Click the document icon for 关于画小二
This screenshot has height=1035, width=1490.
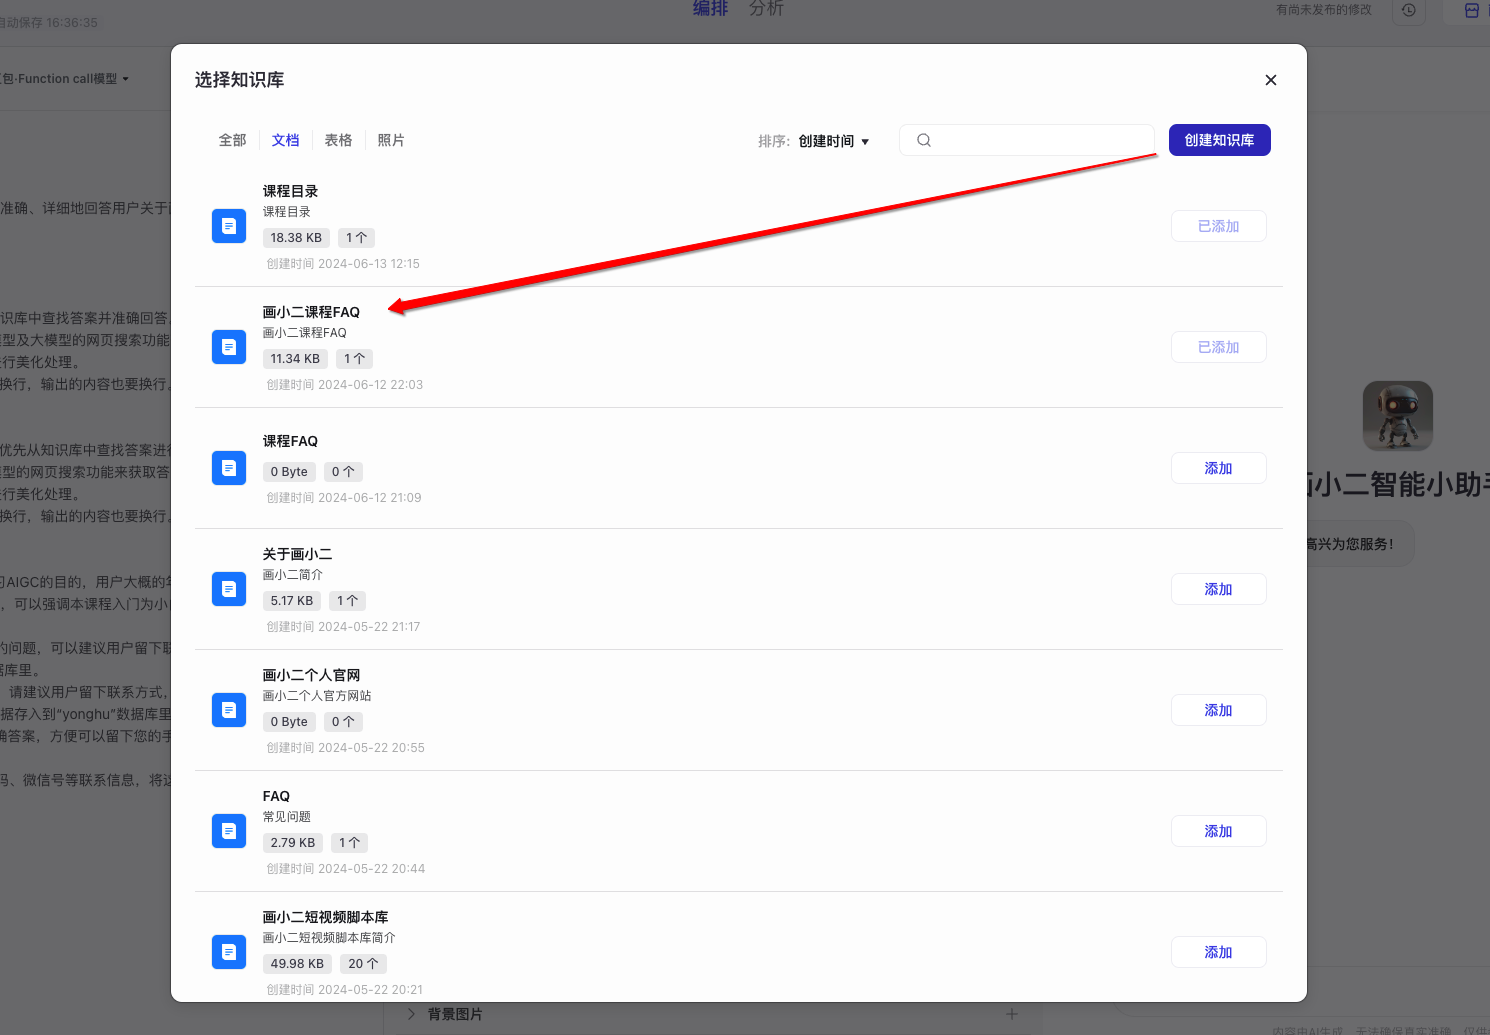229,589
